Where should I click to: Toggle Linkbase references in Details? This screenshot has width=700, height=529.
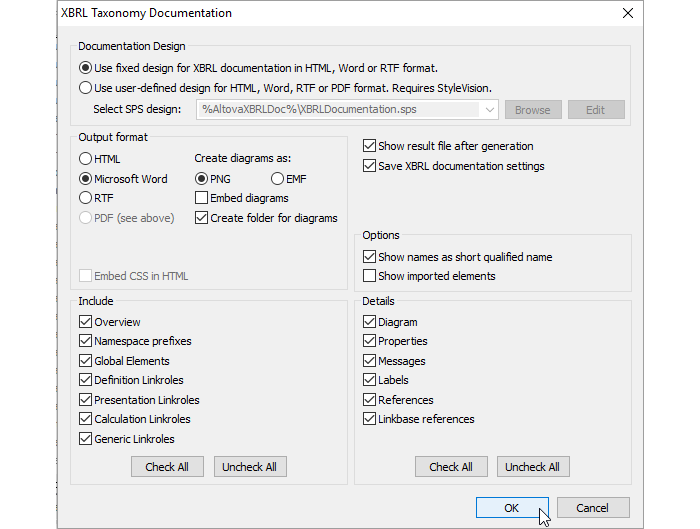370,419
